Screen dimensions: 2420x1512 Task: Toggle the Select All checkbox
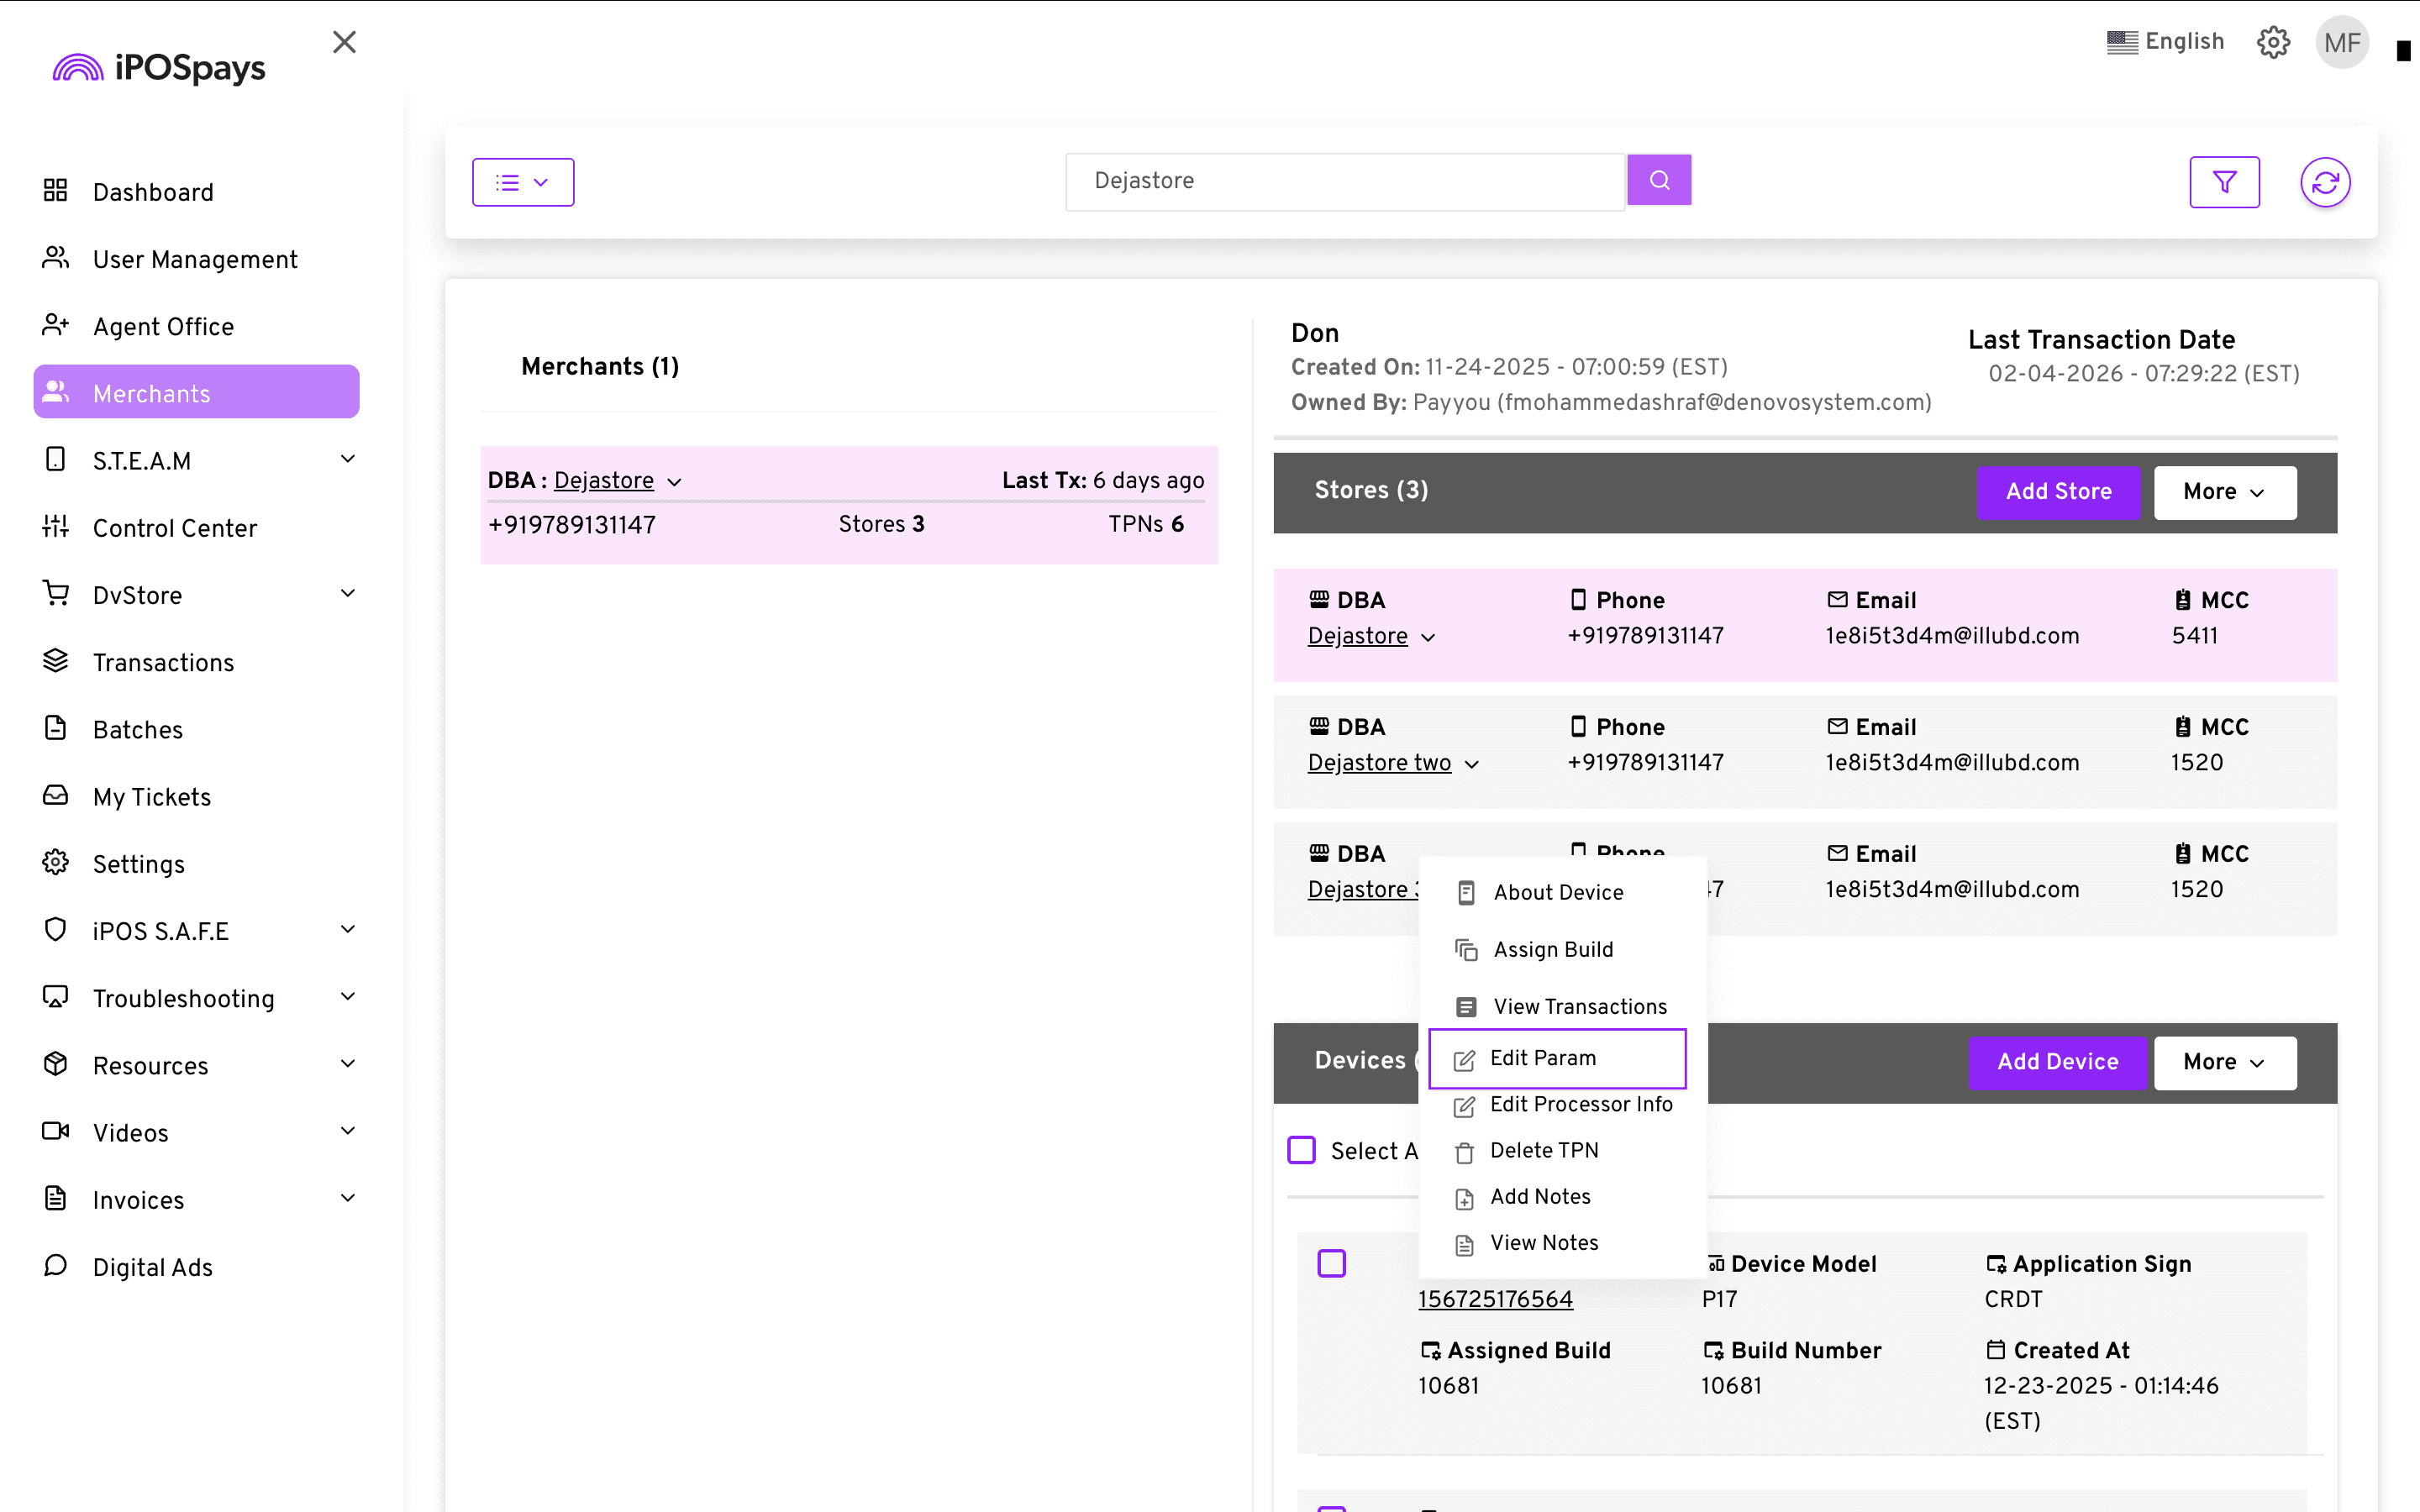pos(1301,1150)
